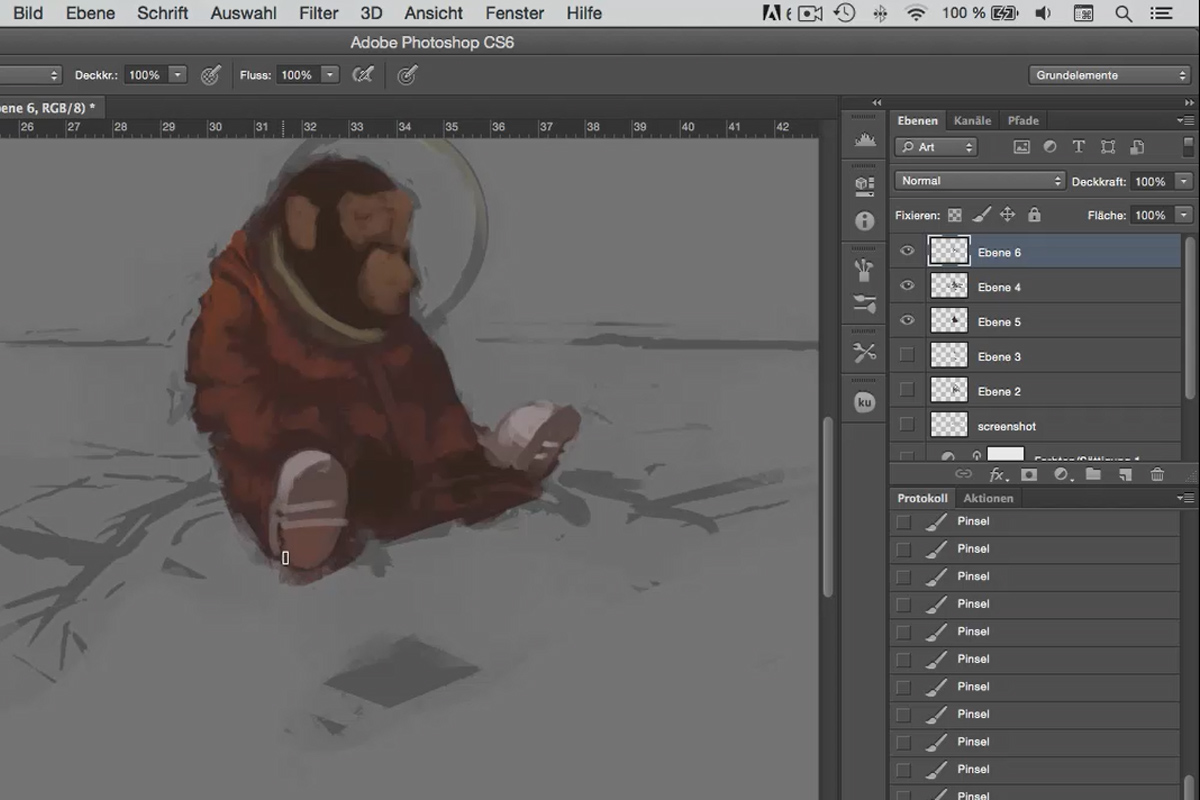Screen dimensions: 1200x800
Task: Switch to the Aktionen tab
Action: coord(988,498)
